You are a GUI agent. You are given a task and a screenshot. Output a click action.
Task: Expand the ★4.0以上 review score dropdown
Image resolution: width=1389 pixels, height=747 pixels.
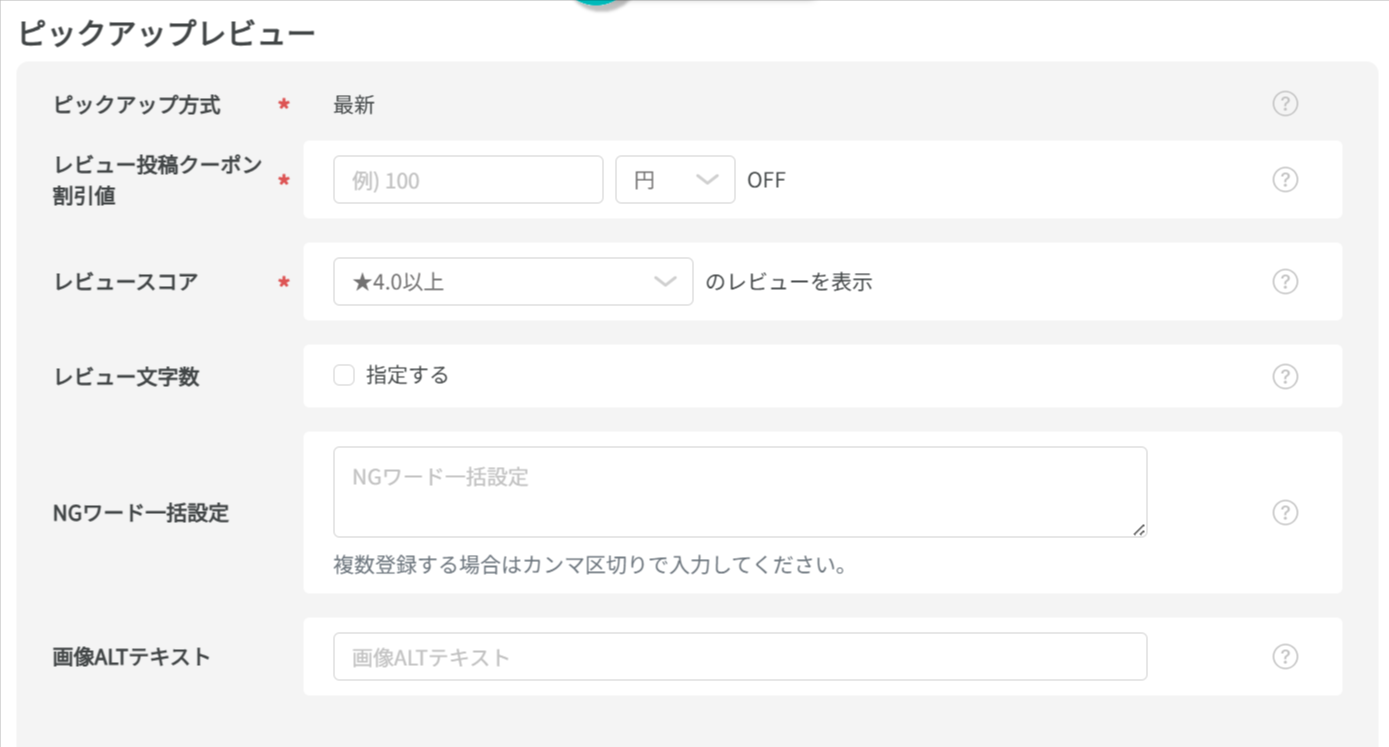click(512, 282)
